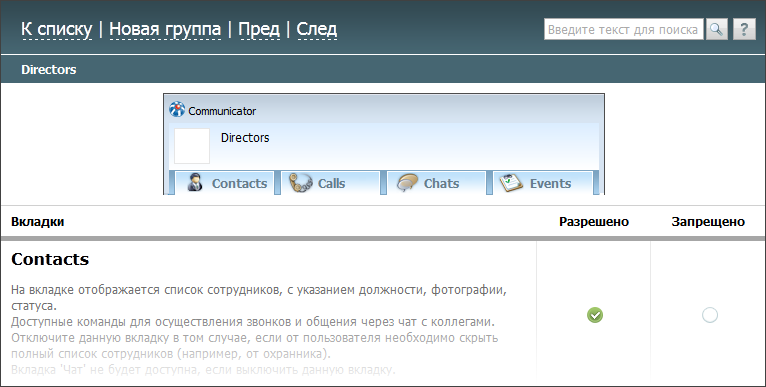Image resolution: width=766 pixels, height=387 pixels.
Task: Click the 'Вкладки' column header
Action: (x=38, y=222)
